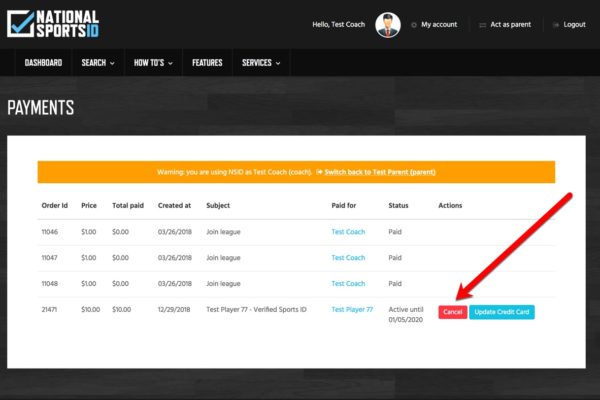
Task: Click the Total paid column header
Action: 128,206
